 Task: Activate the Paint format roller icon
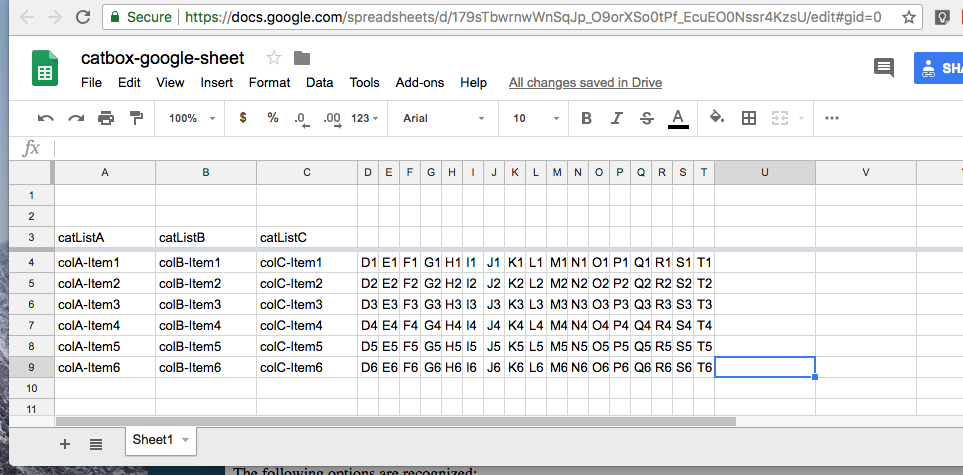[x=136, y=118]
